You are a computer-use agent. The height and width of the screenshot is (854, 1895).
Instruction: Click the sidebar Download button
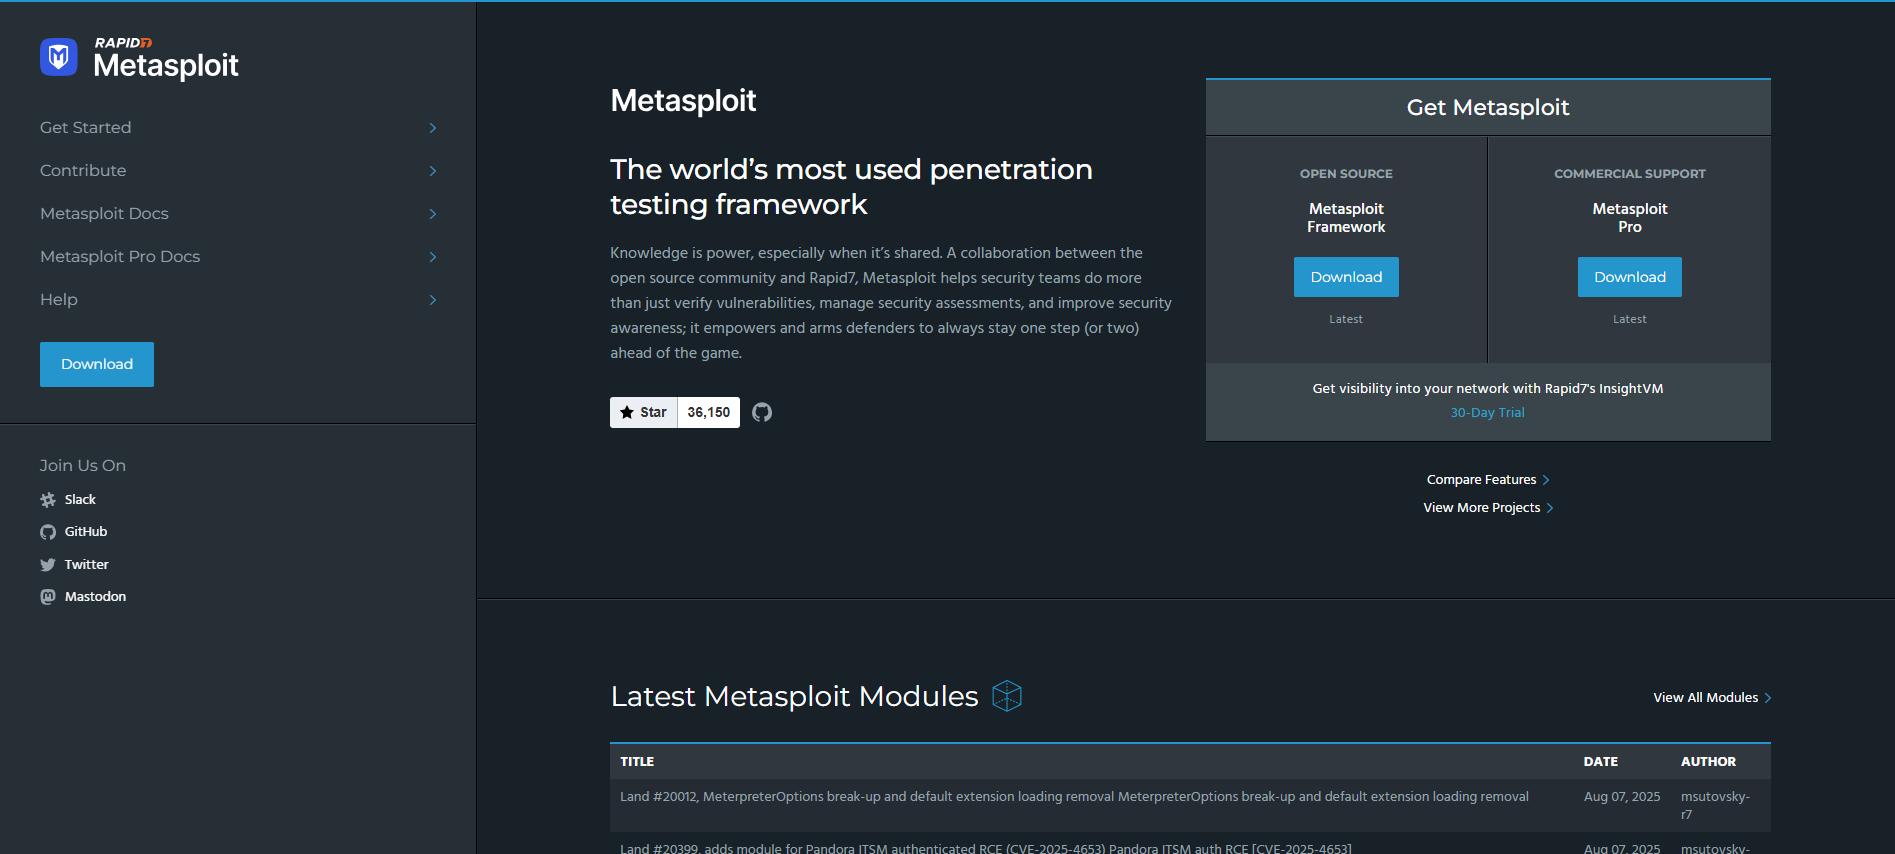[x=97, y=364]
